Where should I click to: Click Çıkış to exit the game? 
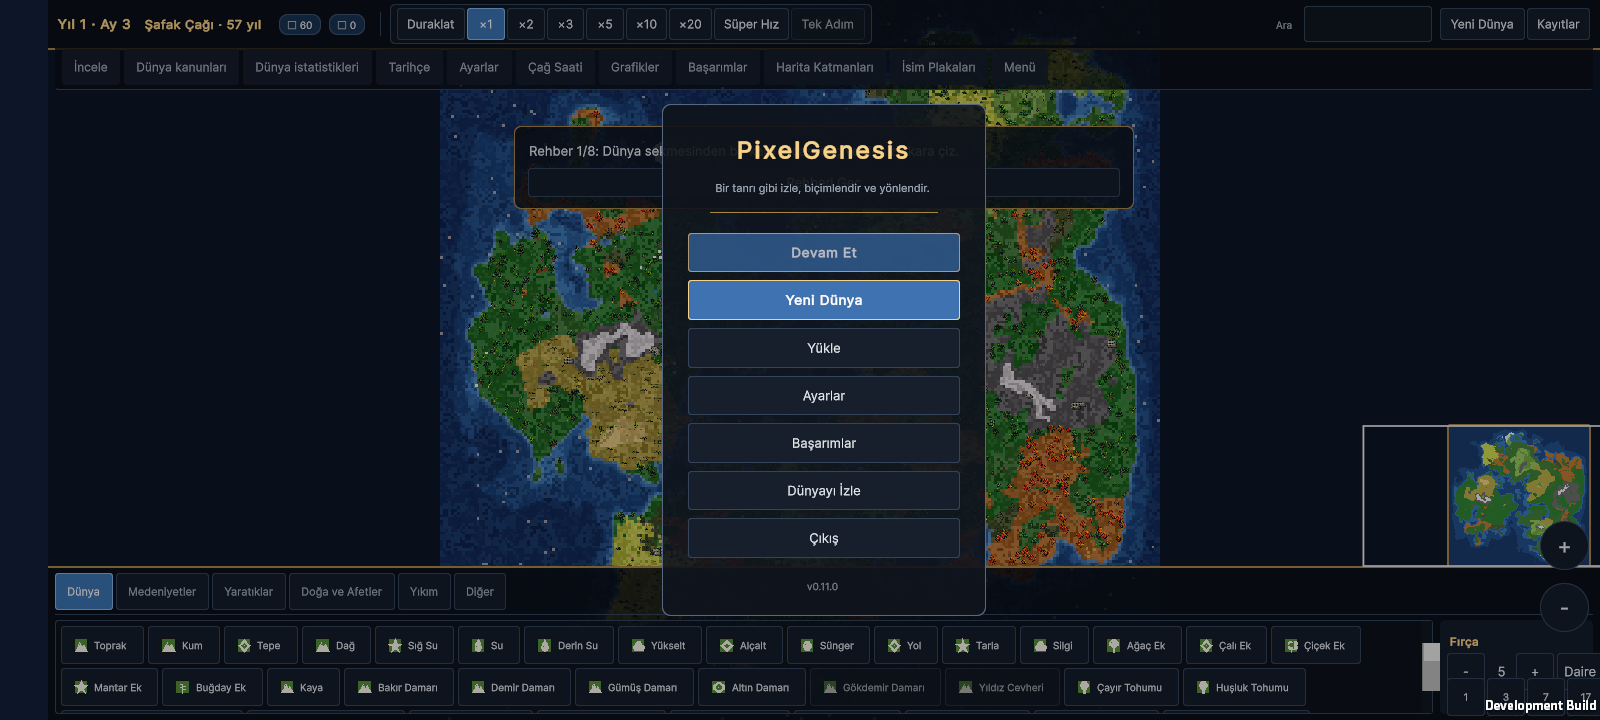point(824,538)
